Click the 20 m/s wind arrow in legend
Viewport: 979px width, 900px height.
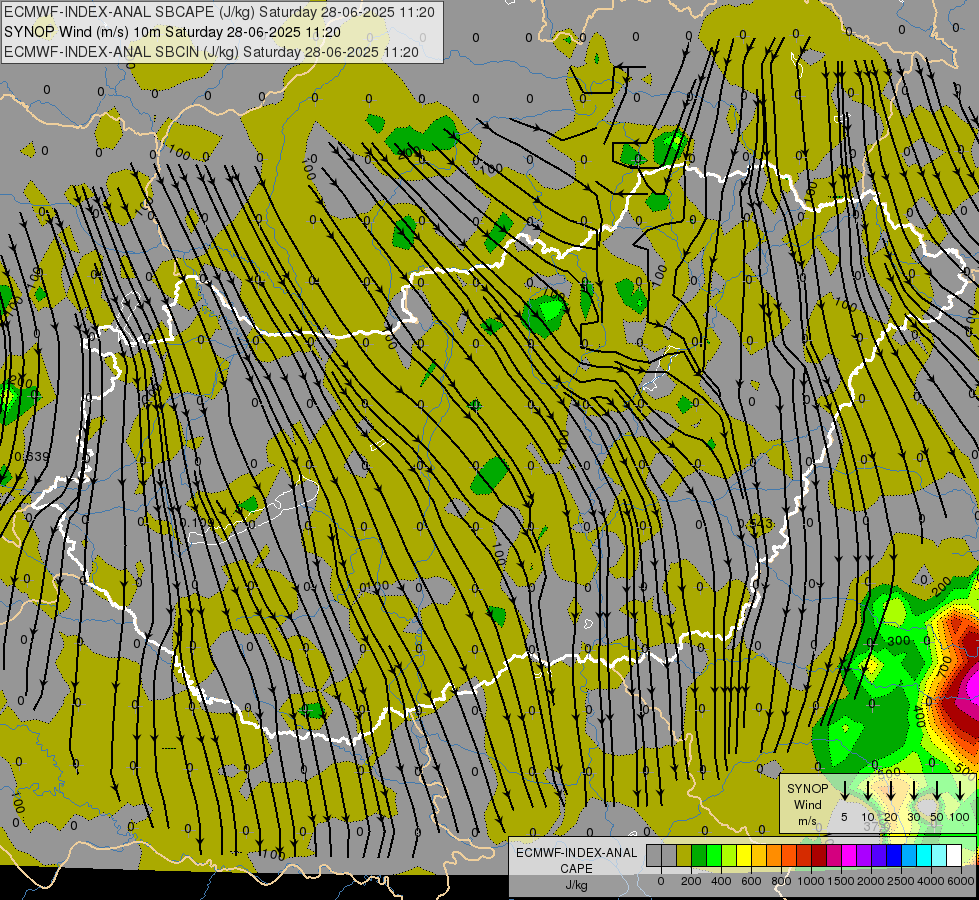(891, 790)
